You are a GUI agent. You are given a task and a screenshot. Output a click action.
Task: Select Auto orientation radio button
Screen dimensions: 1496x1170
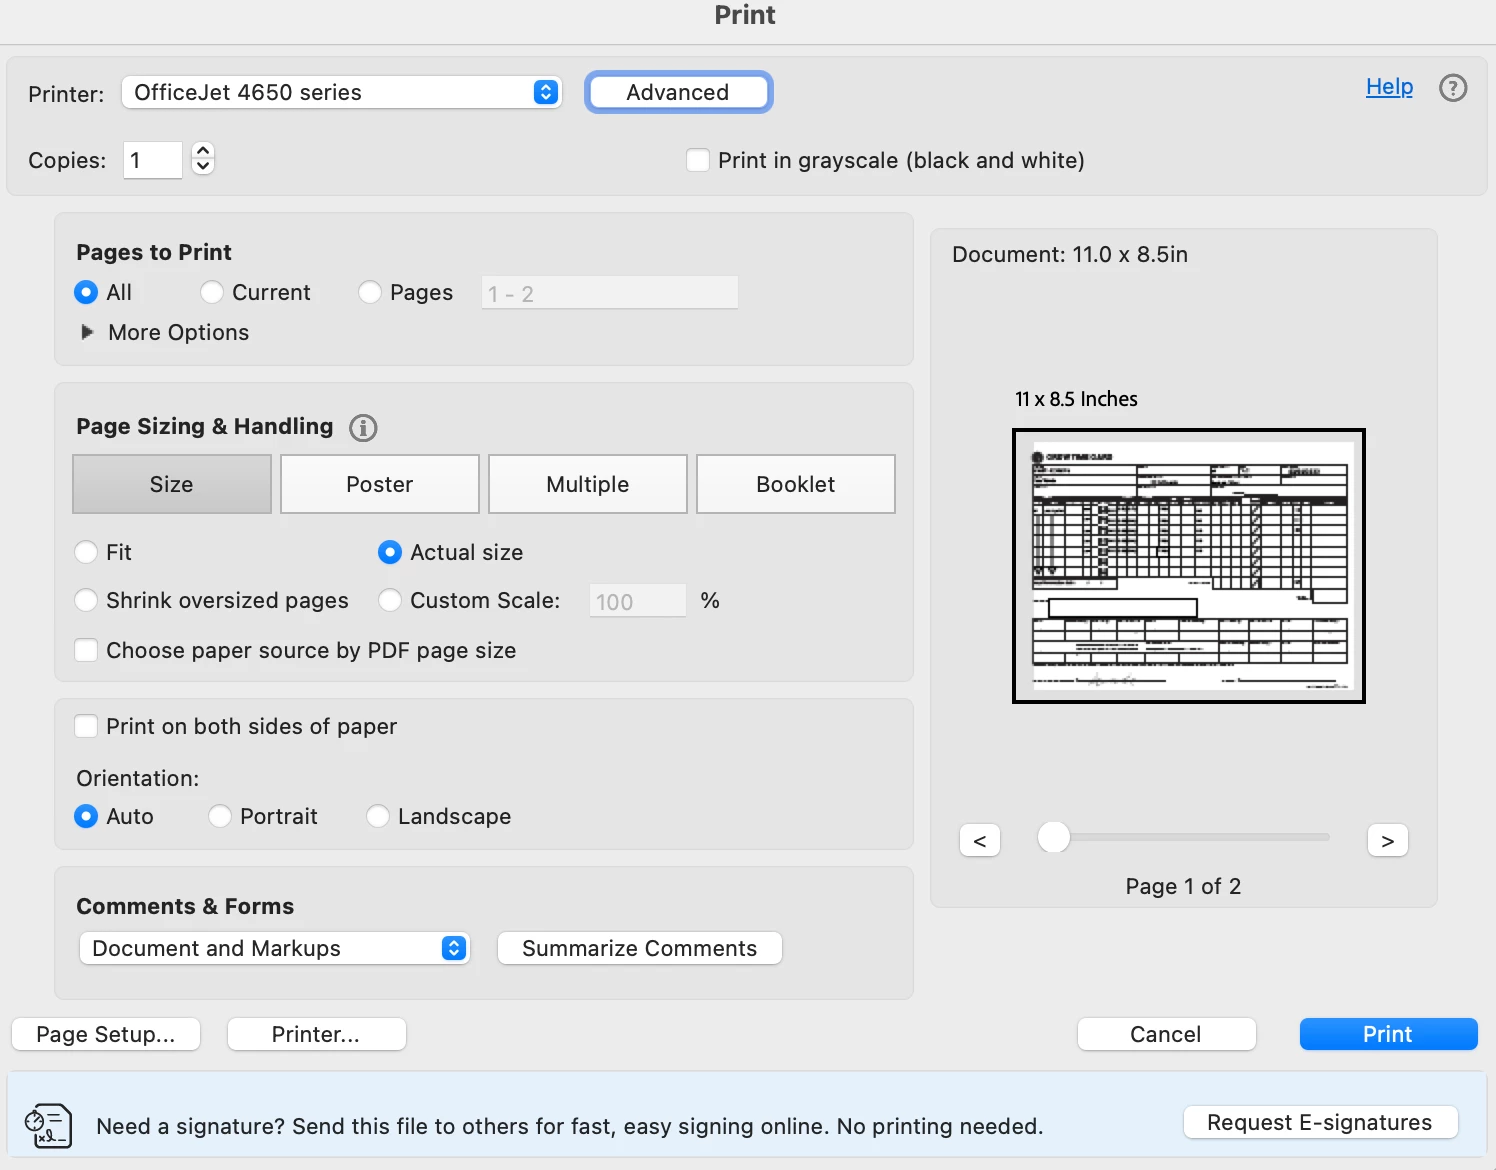point(86,816)
